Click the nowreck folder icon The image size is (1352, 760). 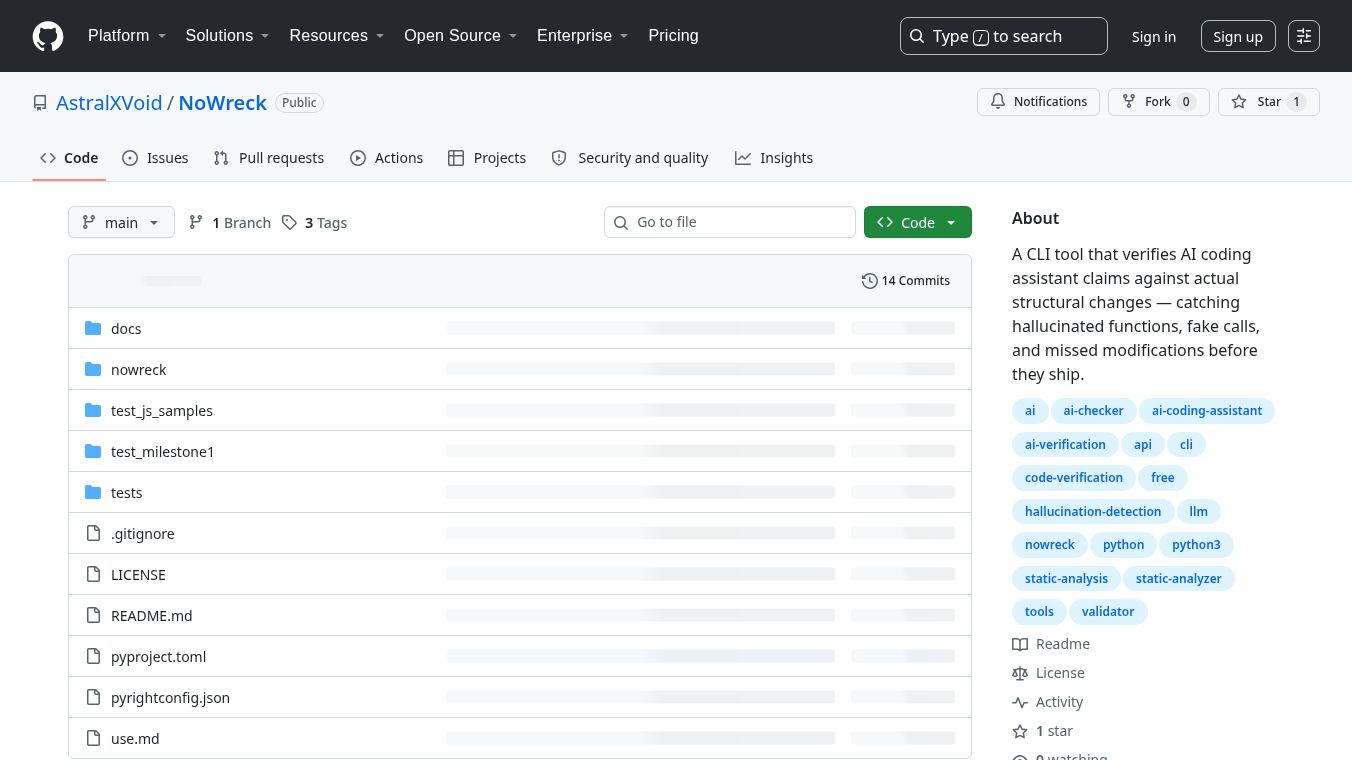pyautogui.click(x=94, y=369)
